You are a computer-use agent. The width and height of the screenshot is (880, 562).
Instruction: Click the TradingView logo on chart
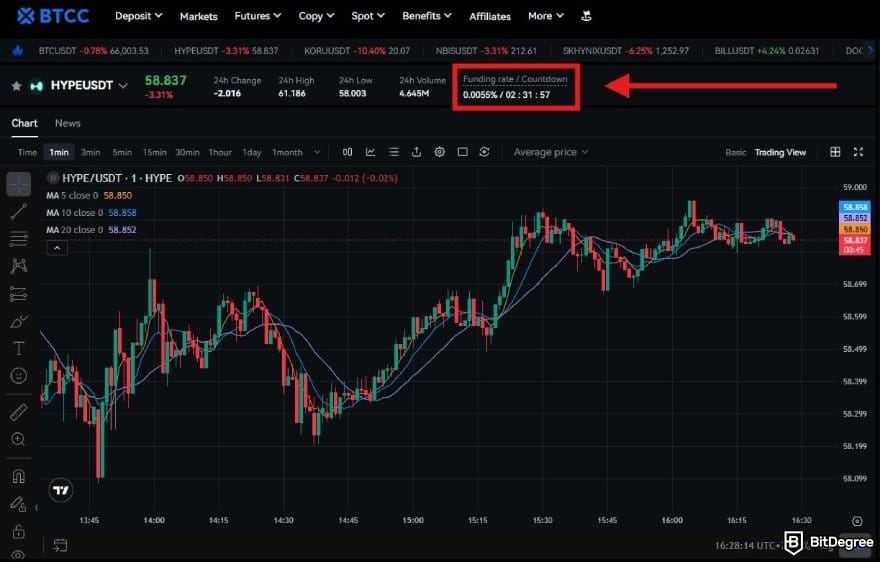click(x=61, y=490)
